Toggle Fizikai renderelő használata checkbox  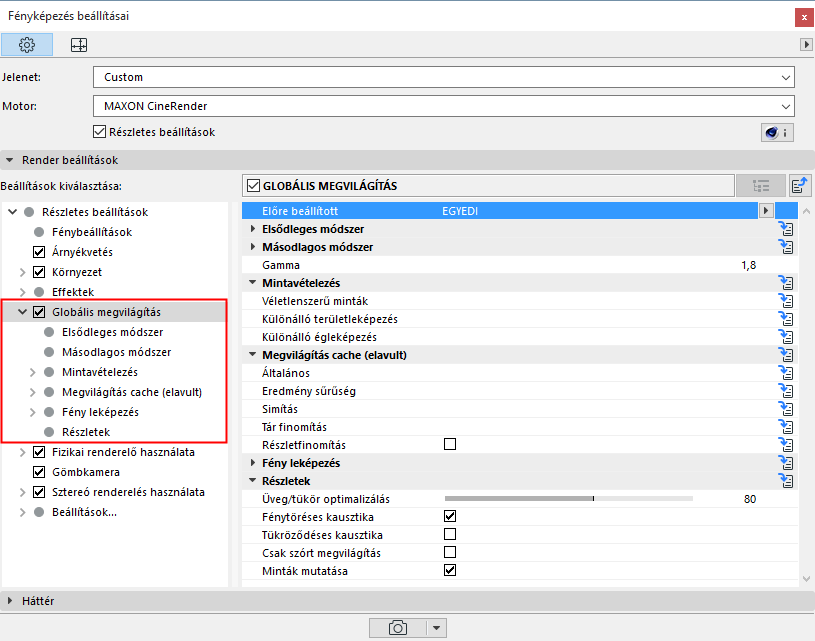point(39,452)
